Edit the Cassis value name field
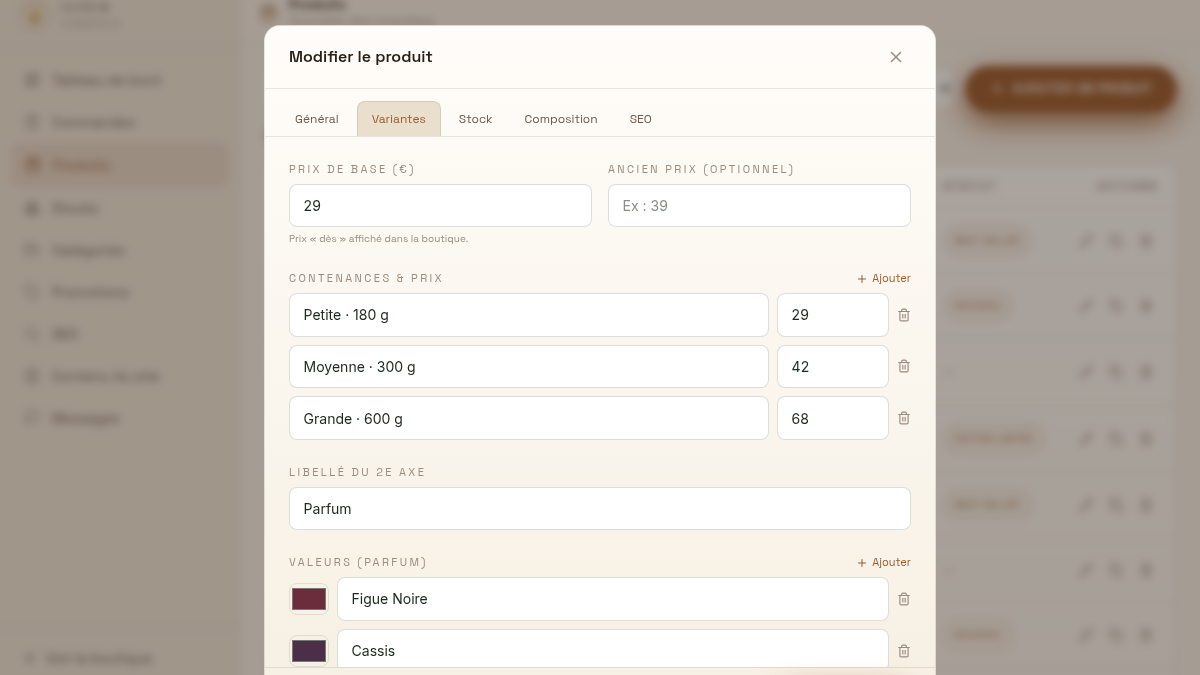Image resolution: width=1200 pixels, height=675 pixels. 613,651
